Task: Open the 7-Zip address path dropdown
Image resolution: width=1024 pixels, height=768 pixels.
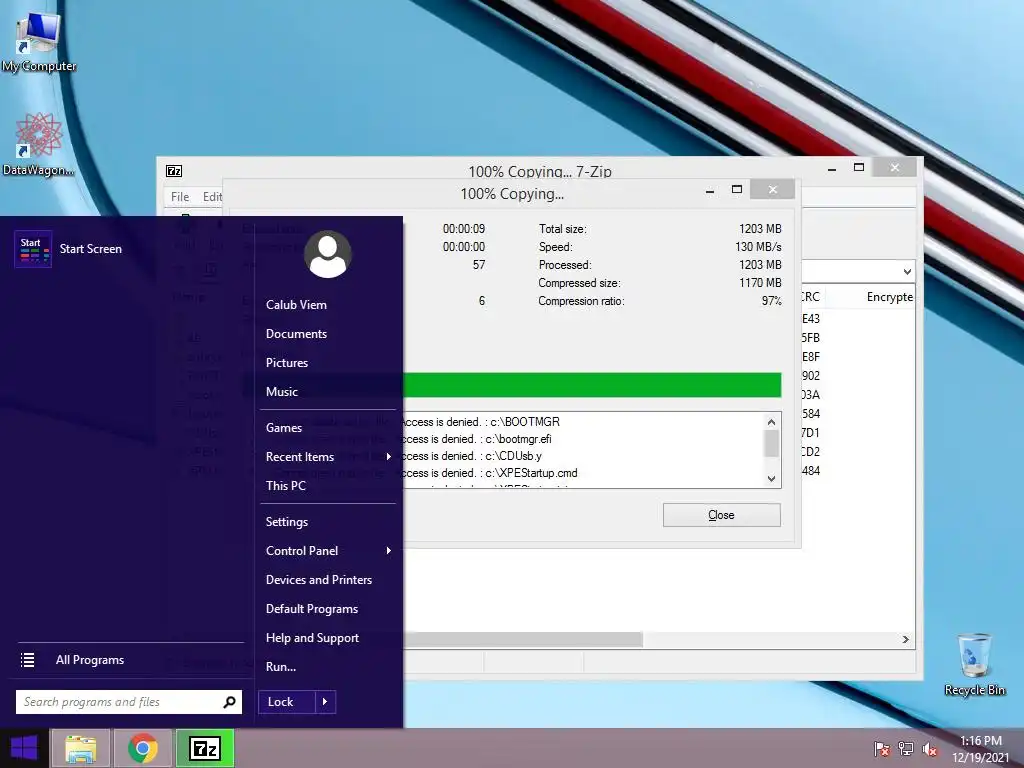Action: pyautogui.click(x=907, y=272)
